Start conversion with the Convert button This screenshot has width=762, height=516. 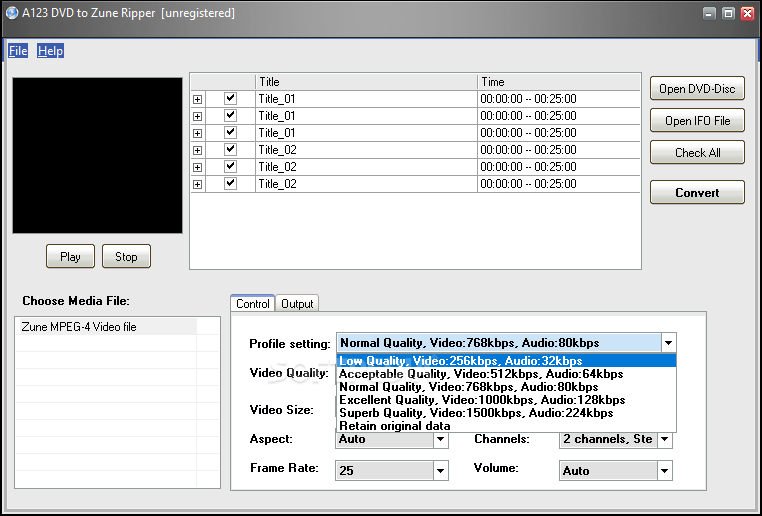(x=697, y=192)
